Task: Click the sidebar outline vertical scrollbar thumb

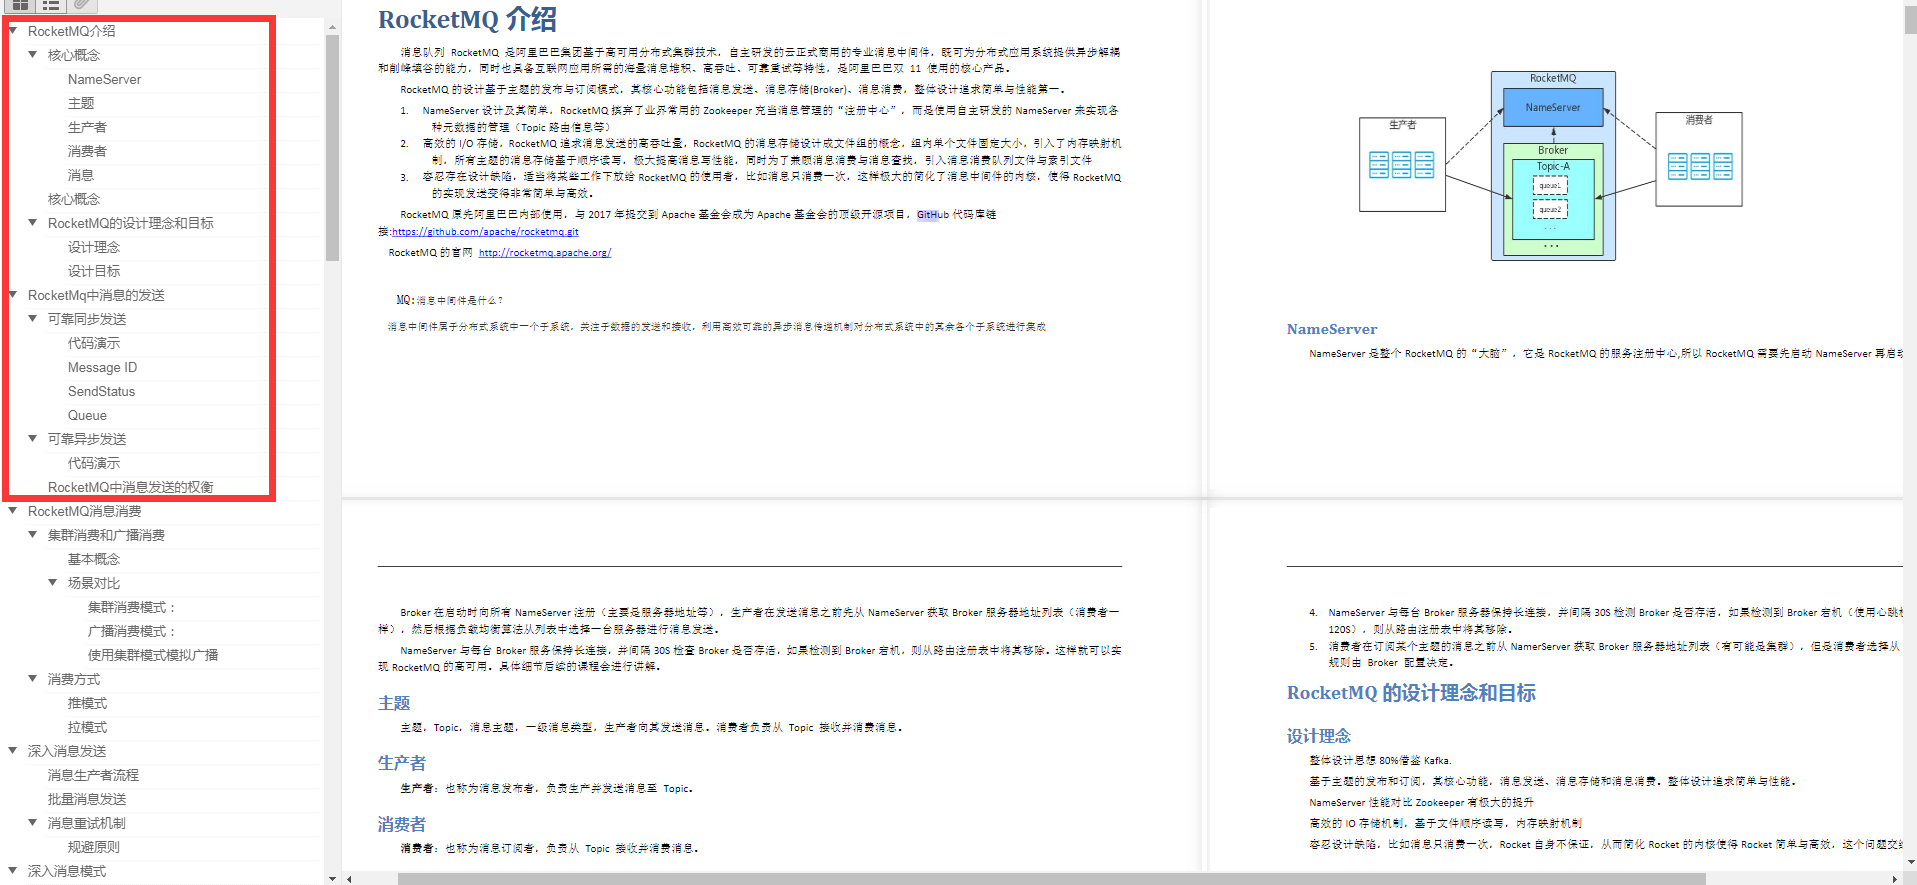Action: [x=332, y=148]
